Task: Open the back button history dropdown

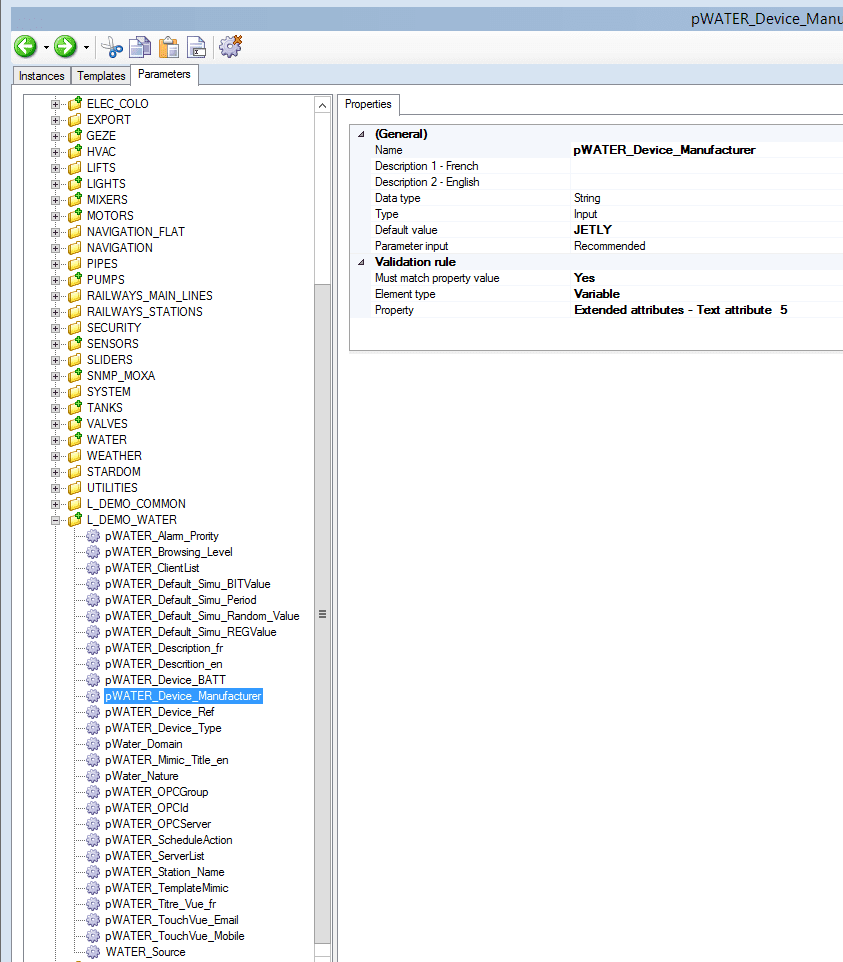Action: click(x=46, y=47)
